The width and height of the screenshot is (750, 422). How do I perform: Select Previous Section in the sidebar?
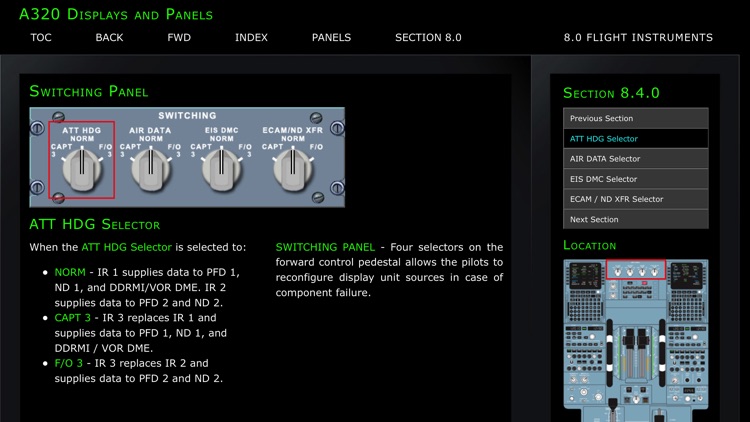636,118
